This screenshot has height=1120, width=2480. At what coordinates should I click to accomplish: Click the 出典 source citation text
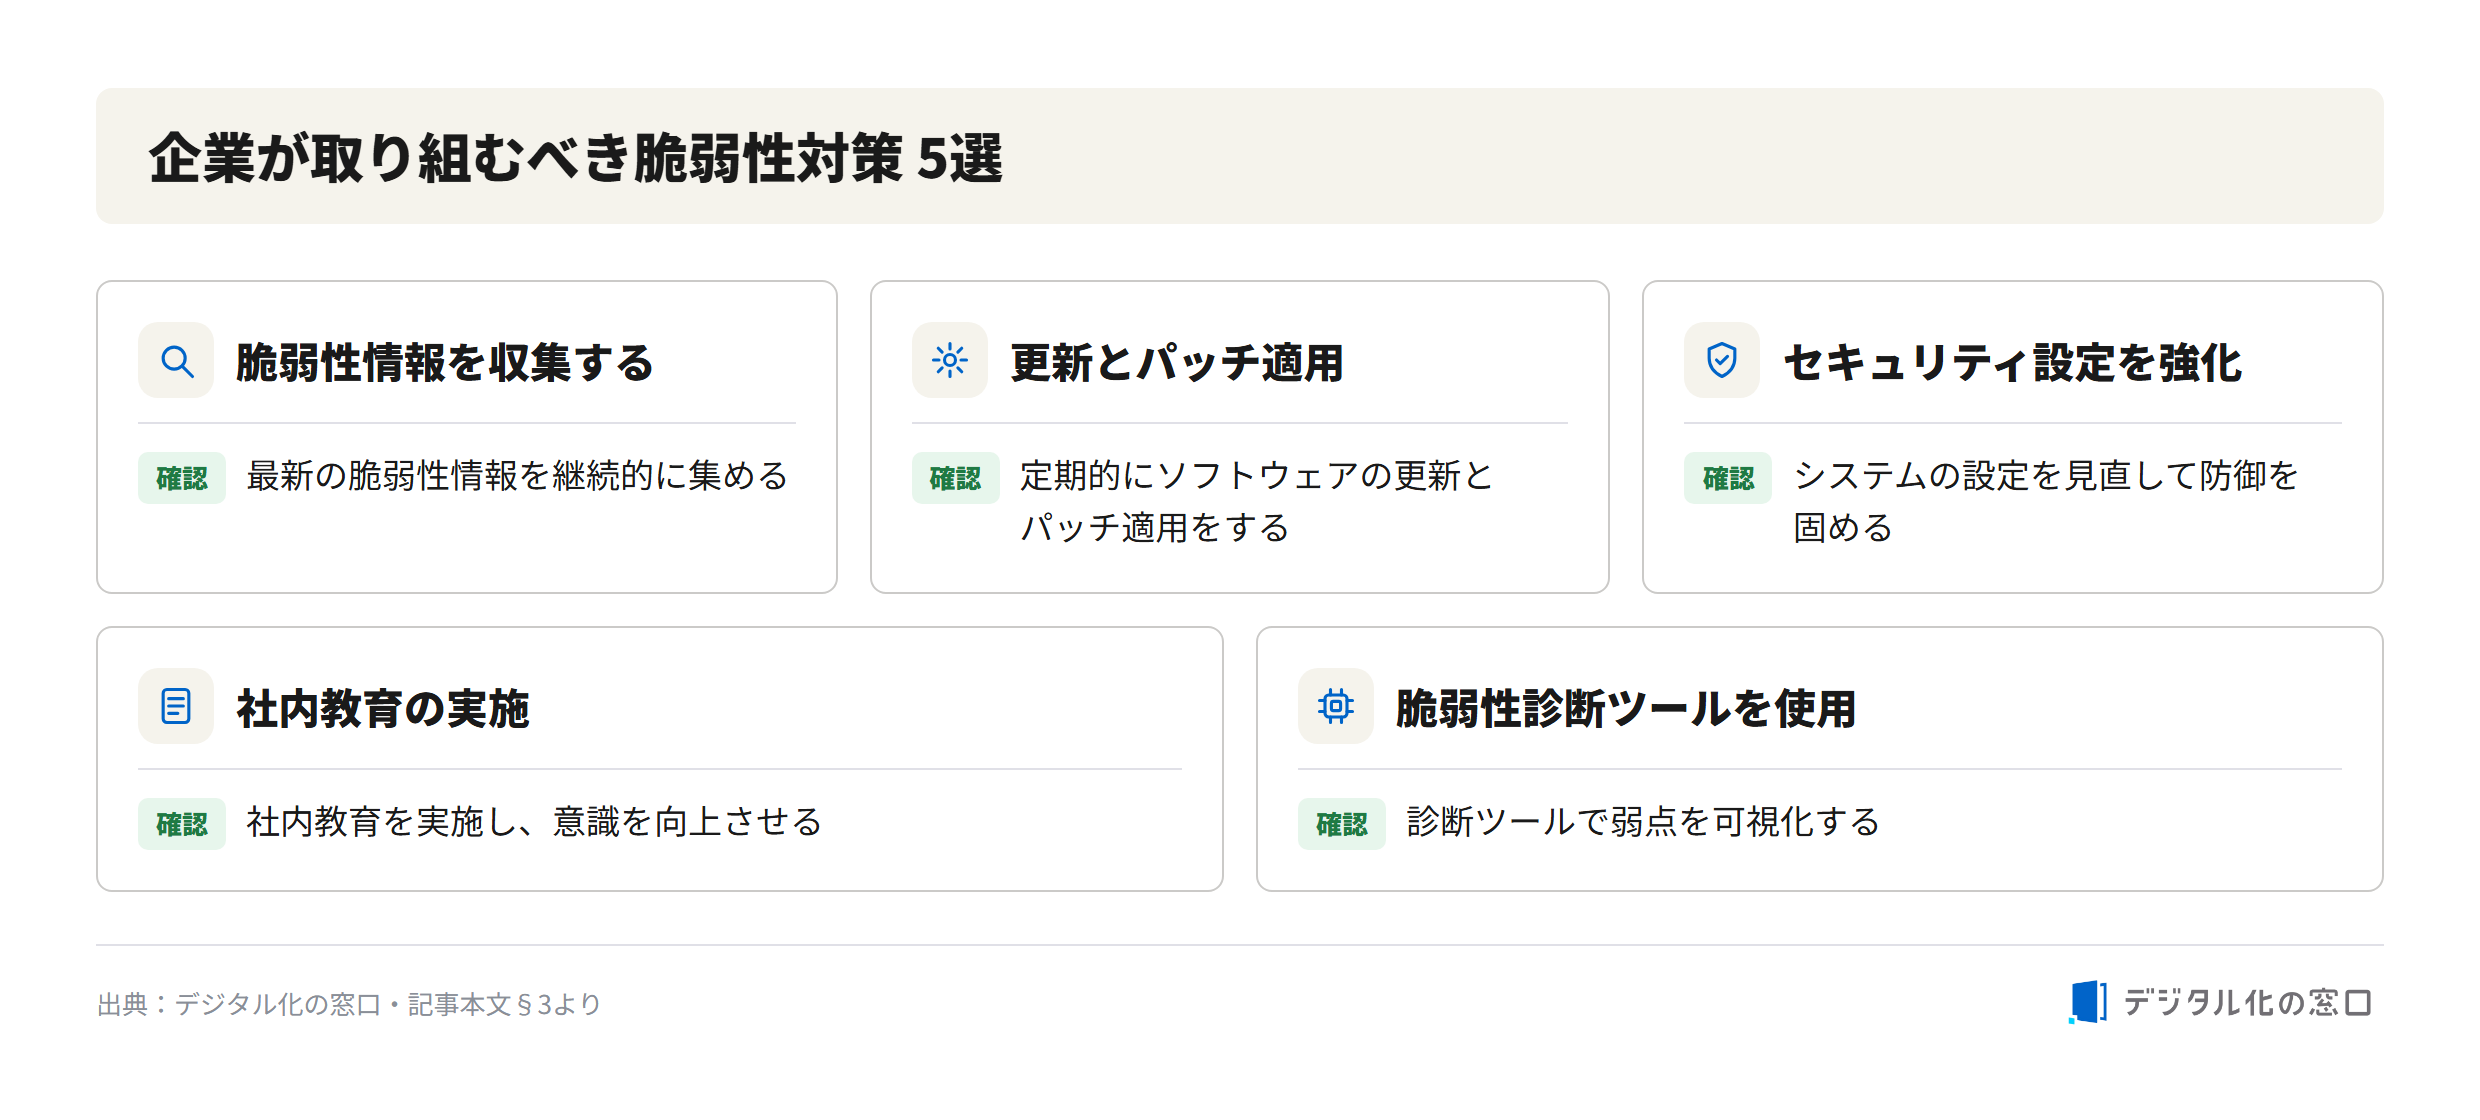point(349,1004)
